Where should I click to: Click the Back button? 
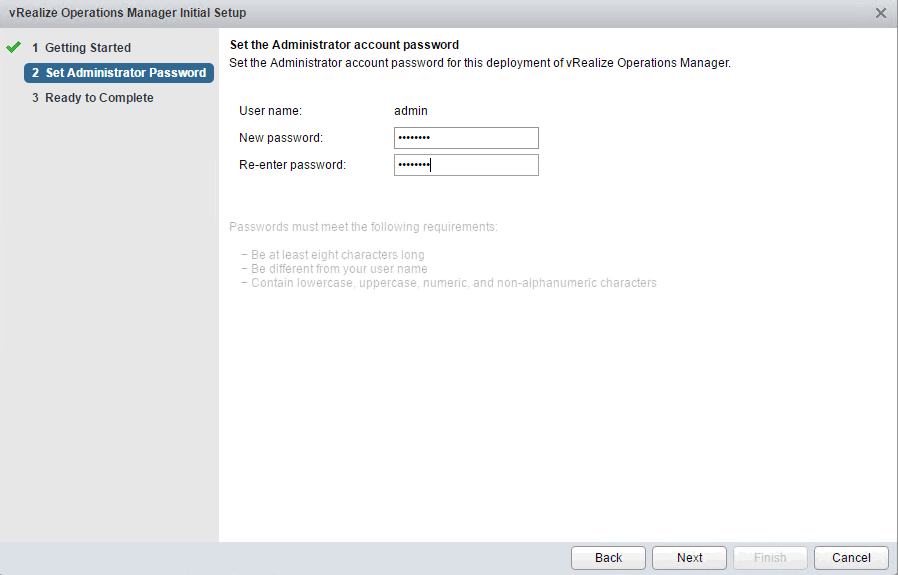point(608,557)
